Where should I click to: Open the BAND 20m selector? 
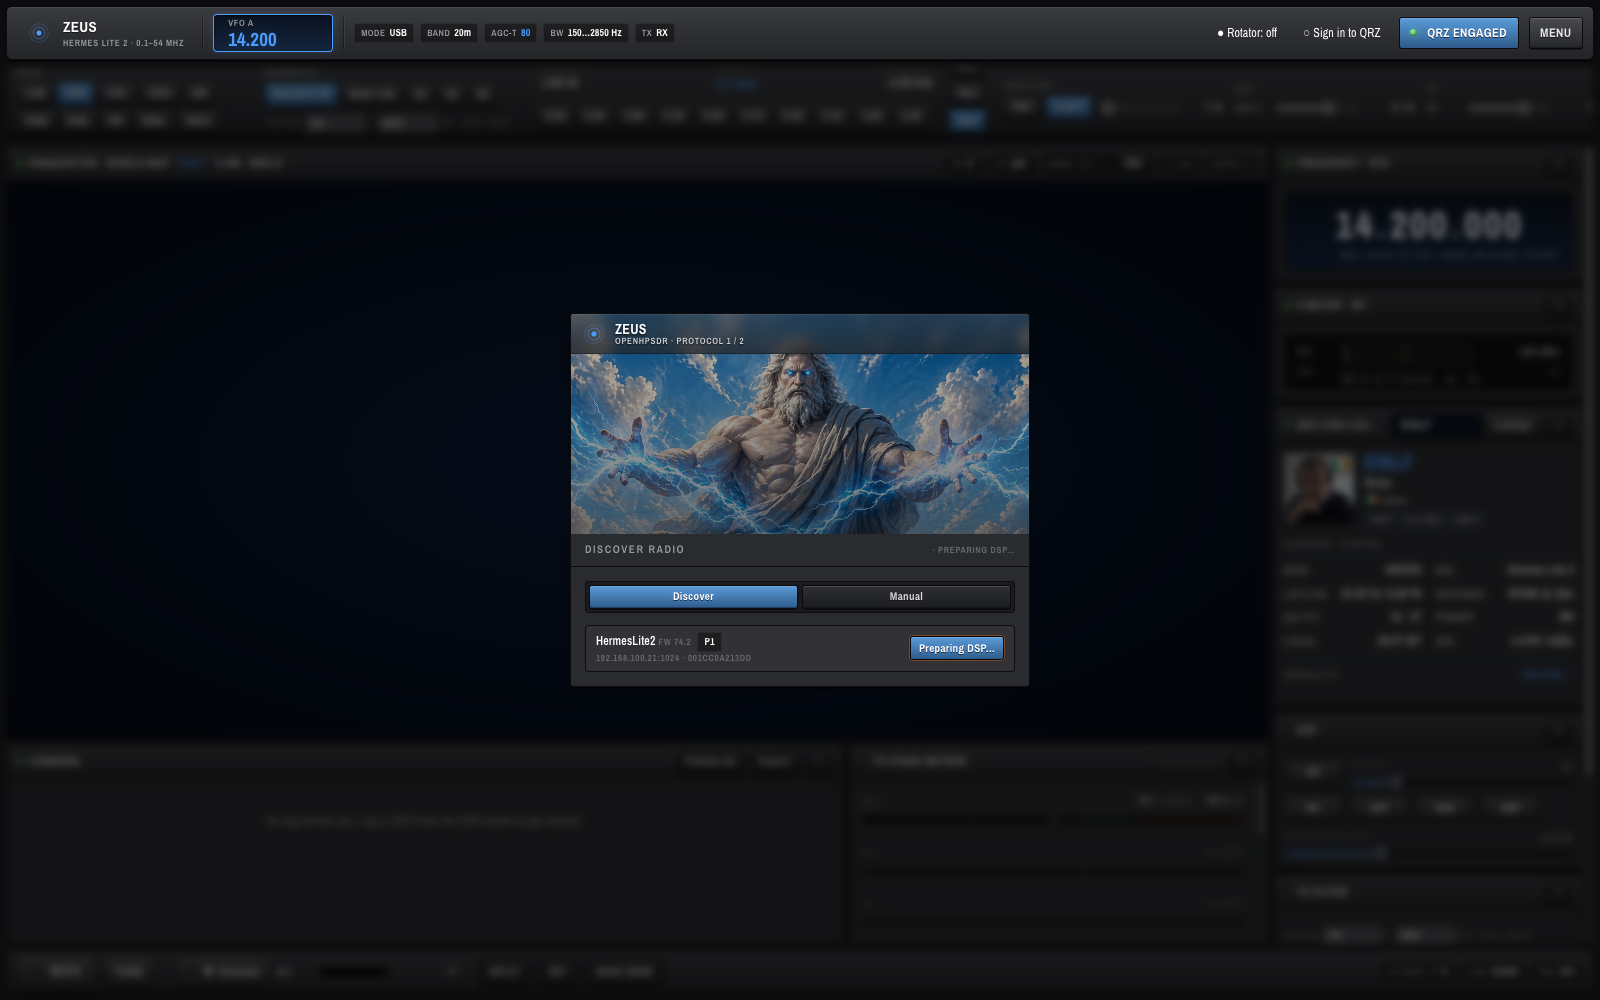click(x=449, y=33)
